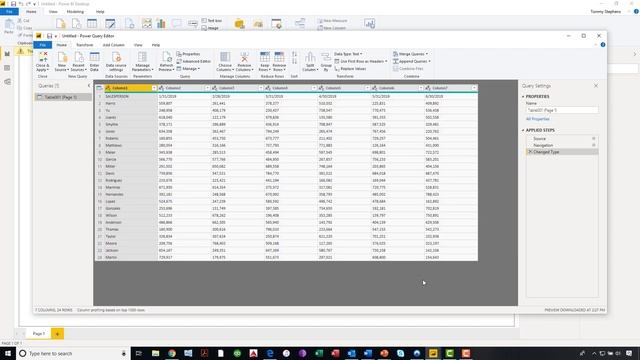The image size is (640, 360).
Task: Open the Manage dropdown in Query group
Action: point(189,69)
